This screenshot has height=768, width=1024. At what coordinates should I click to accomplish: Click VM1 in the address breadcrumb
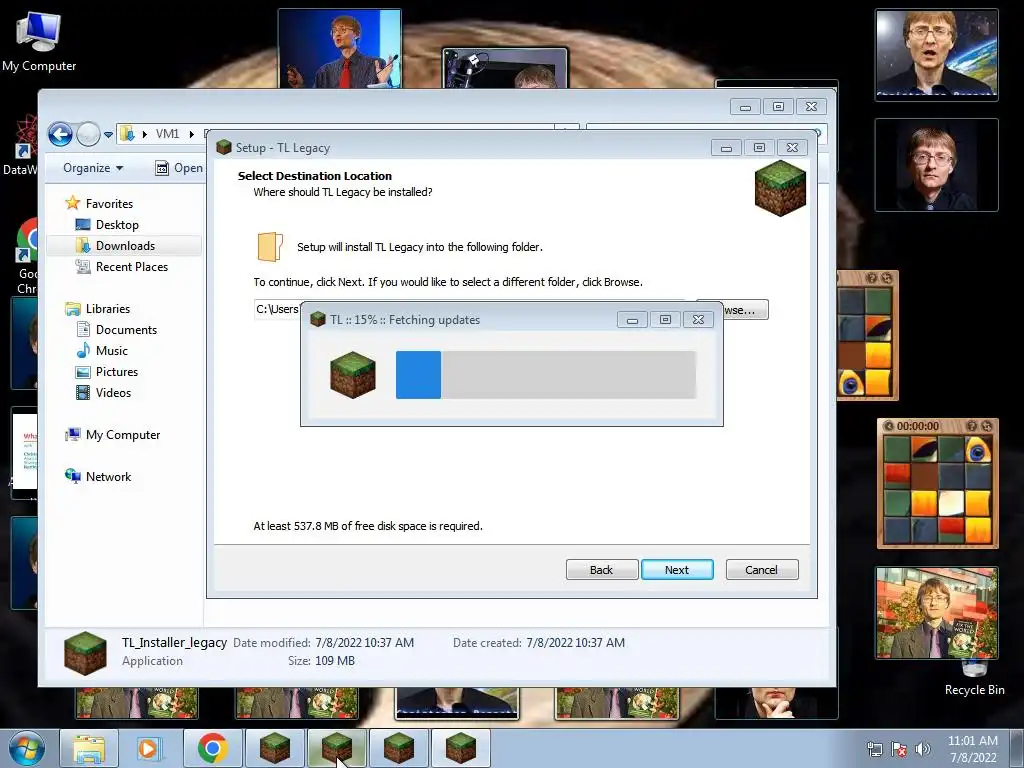tap(167, 134)
